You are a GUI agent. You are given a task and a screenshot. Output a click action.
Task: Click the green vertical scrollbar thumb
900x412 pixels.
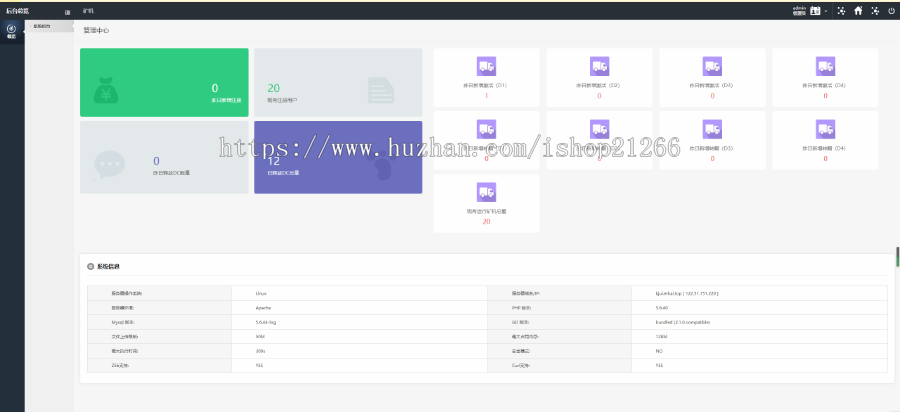(898, 256)
